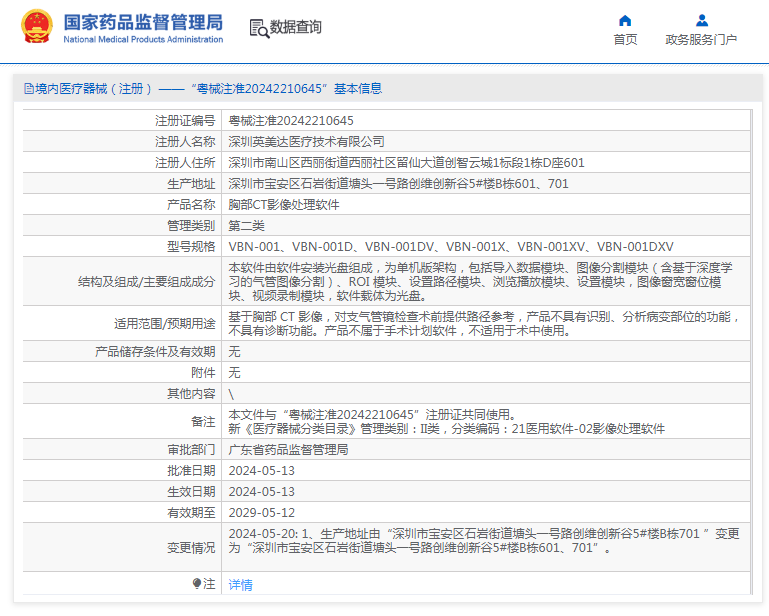Screen dimensions: 769x616
Task: Click 国家药品监督管理局 site title
Action: point(143,23)
